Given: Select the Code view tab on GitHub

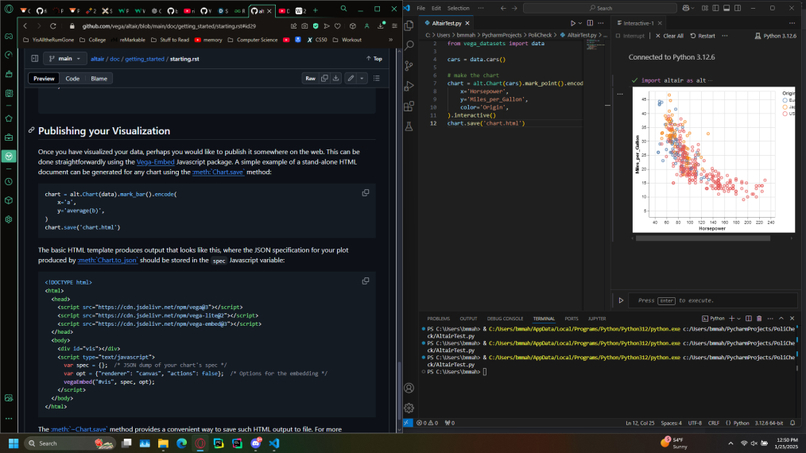Looking at the screenshot, I should click(72, 79).
